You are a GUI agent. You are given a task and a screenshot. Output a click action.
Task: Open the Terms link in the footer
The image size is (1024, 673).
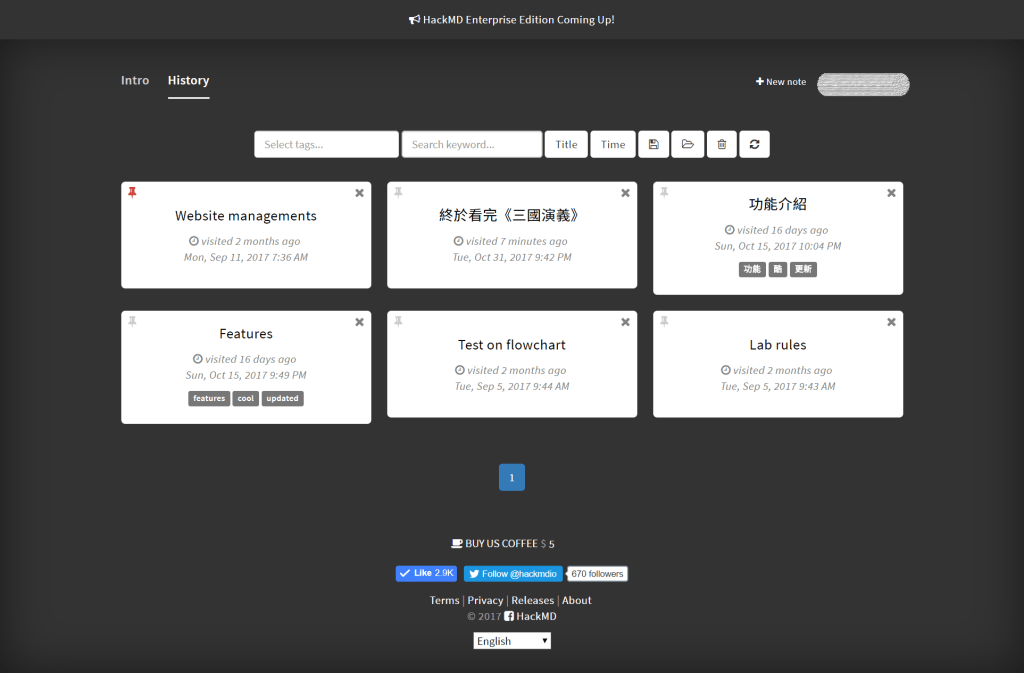pyautogui.click(x=444, y=600)
